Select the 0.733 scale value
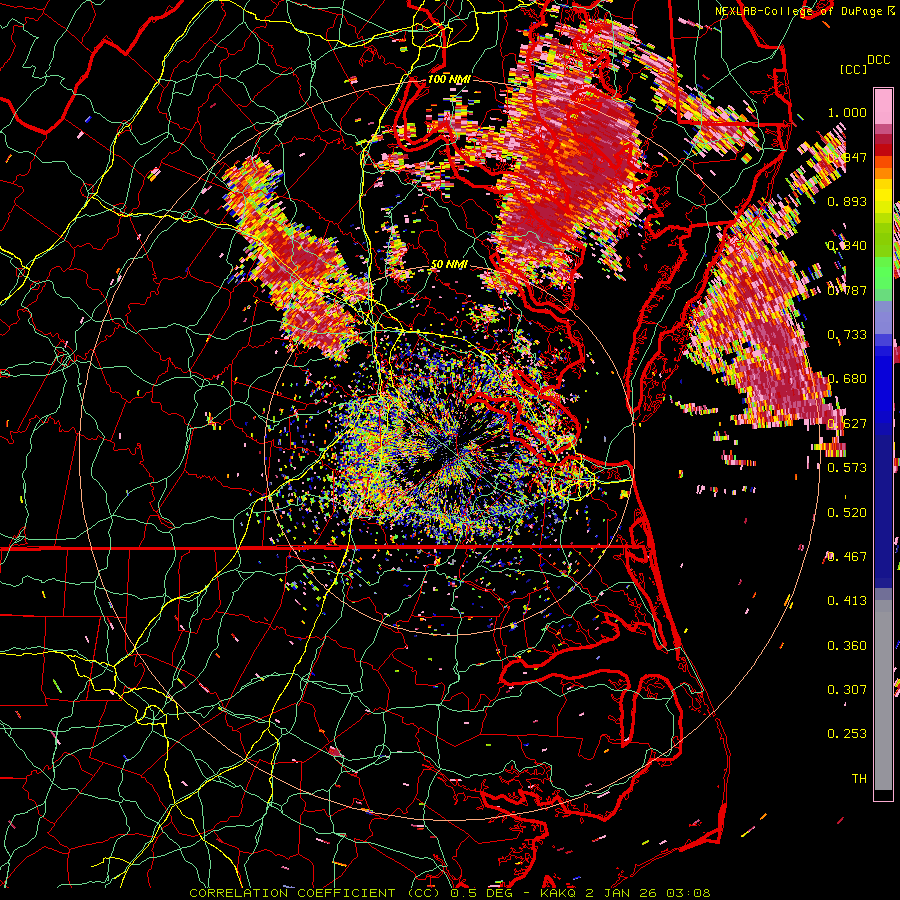The height and width of the screenshot is (900, 900). 847,335
